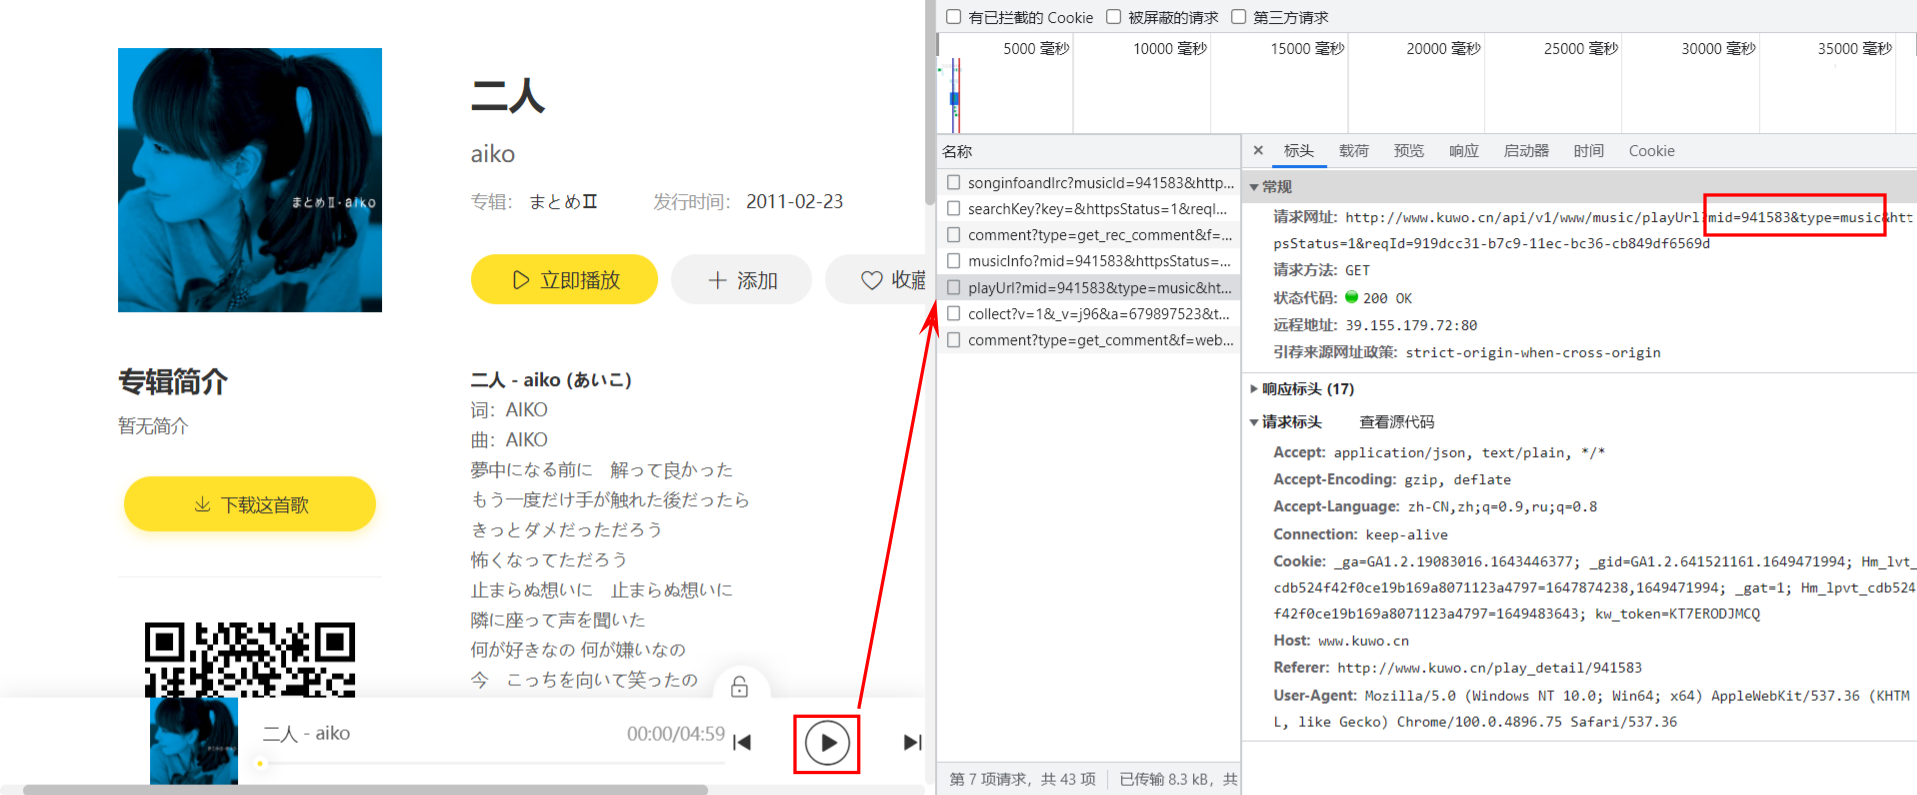Check the playUrl request checkbox
The image size is (1917, 795).
(954, 287)
